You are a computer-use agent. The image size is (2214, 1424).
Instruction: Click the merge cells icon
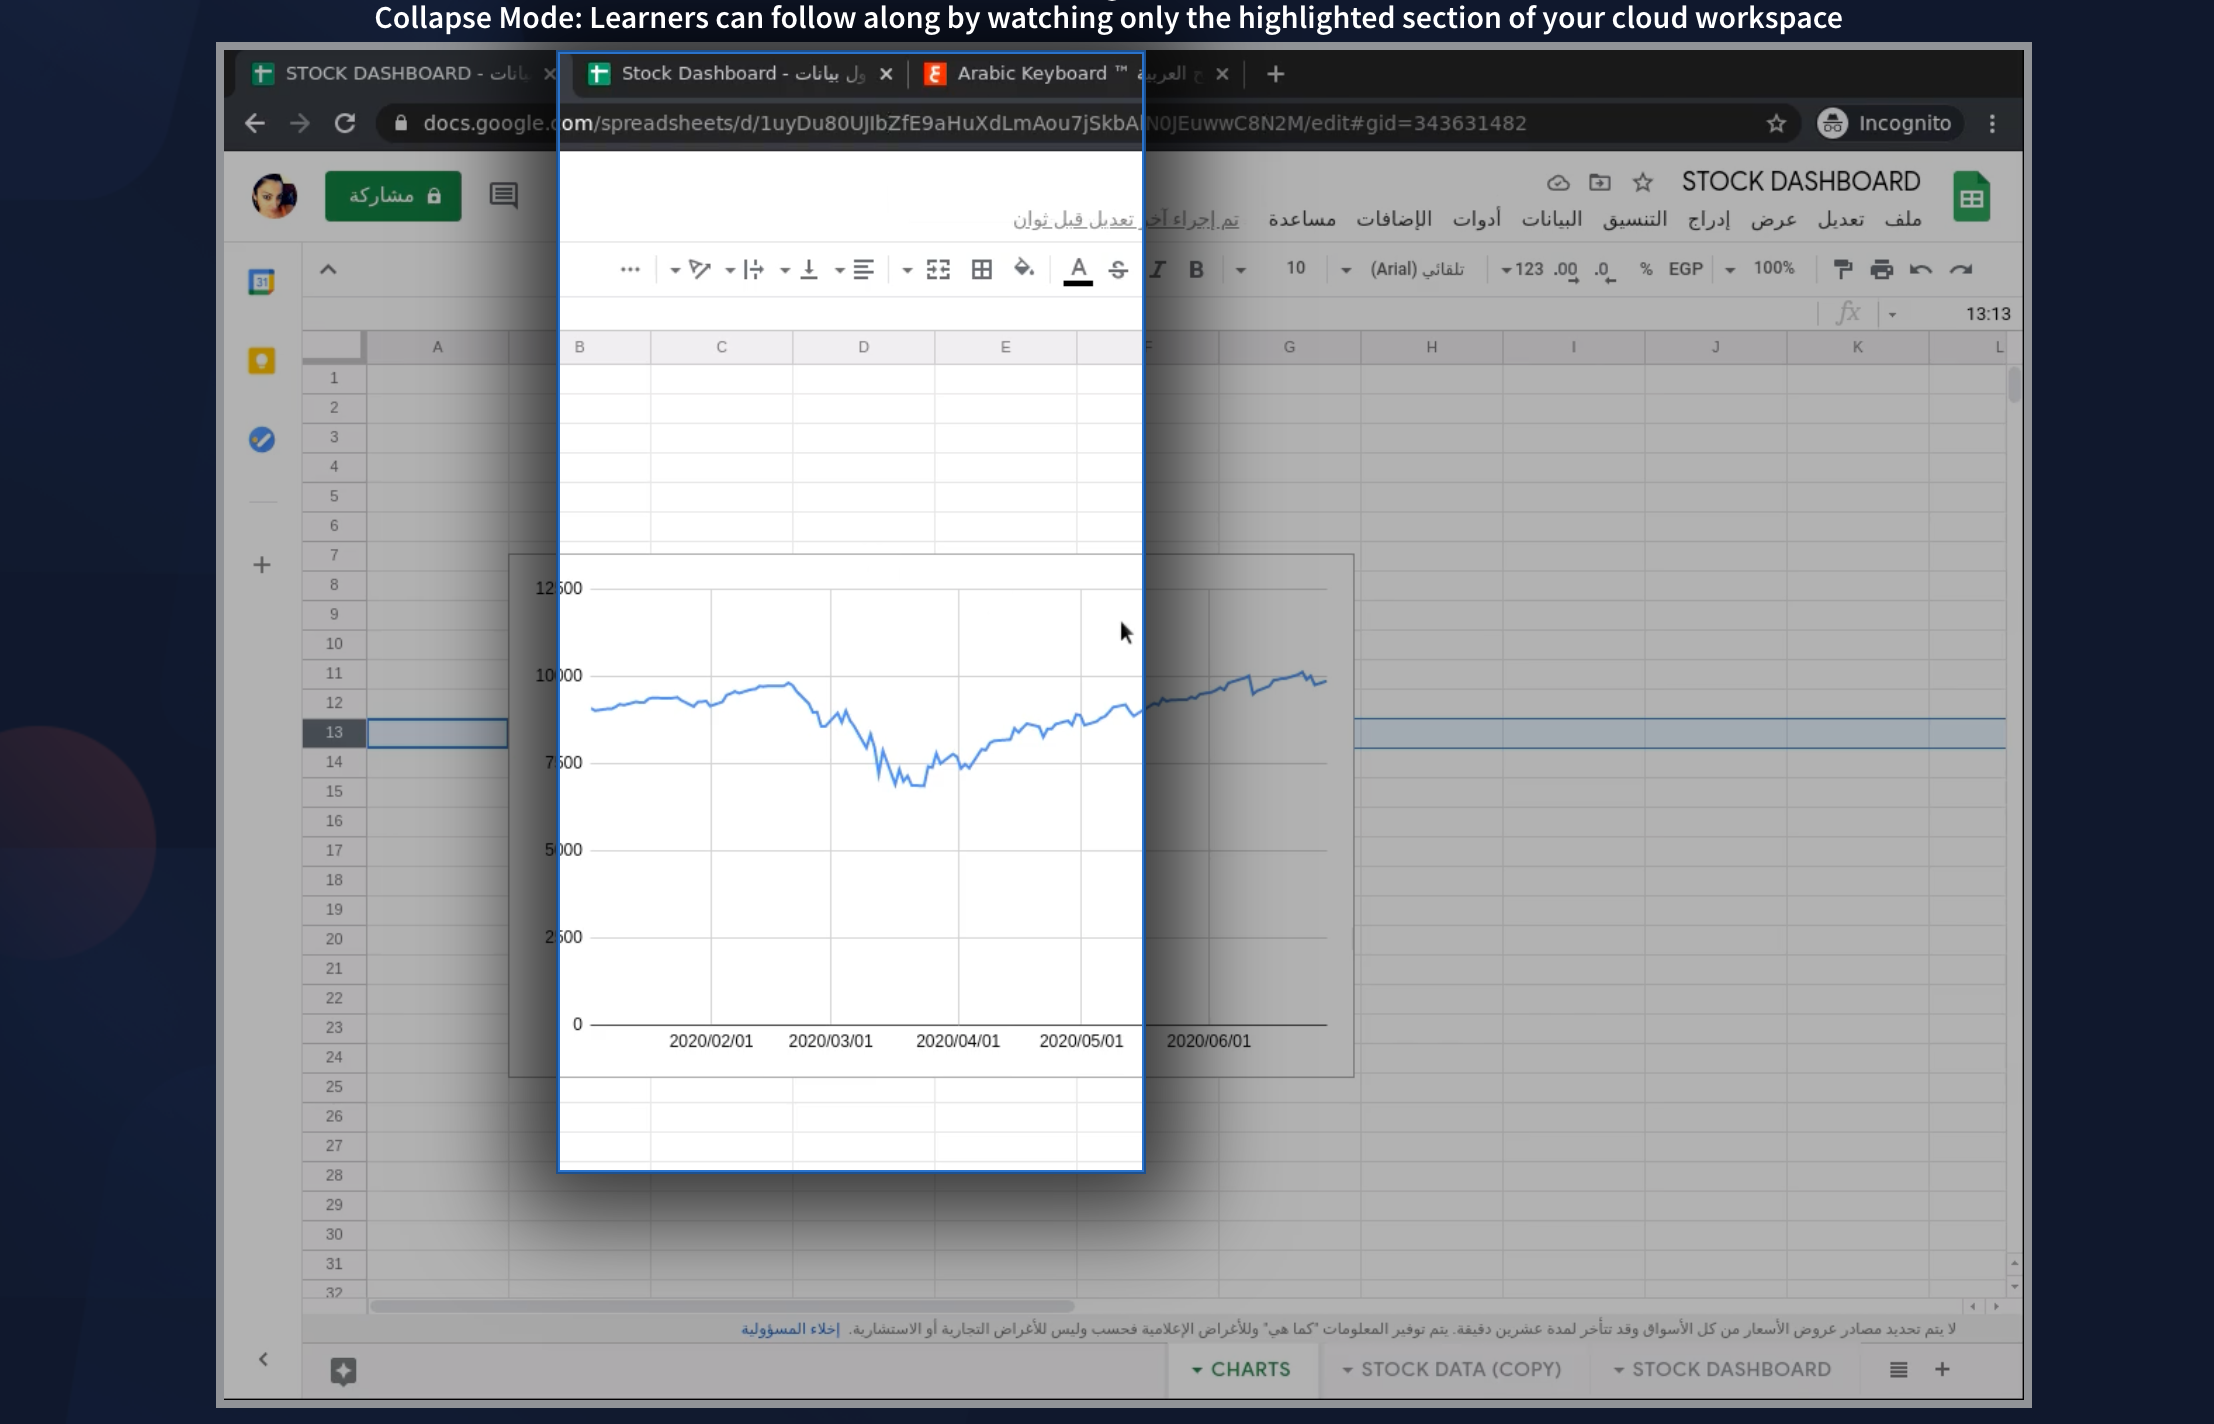(938, 269)
